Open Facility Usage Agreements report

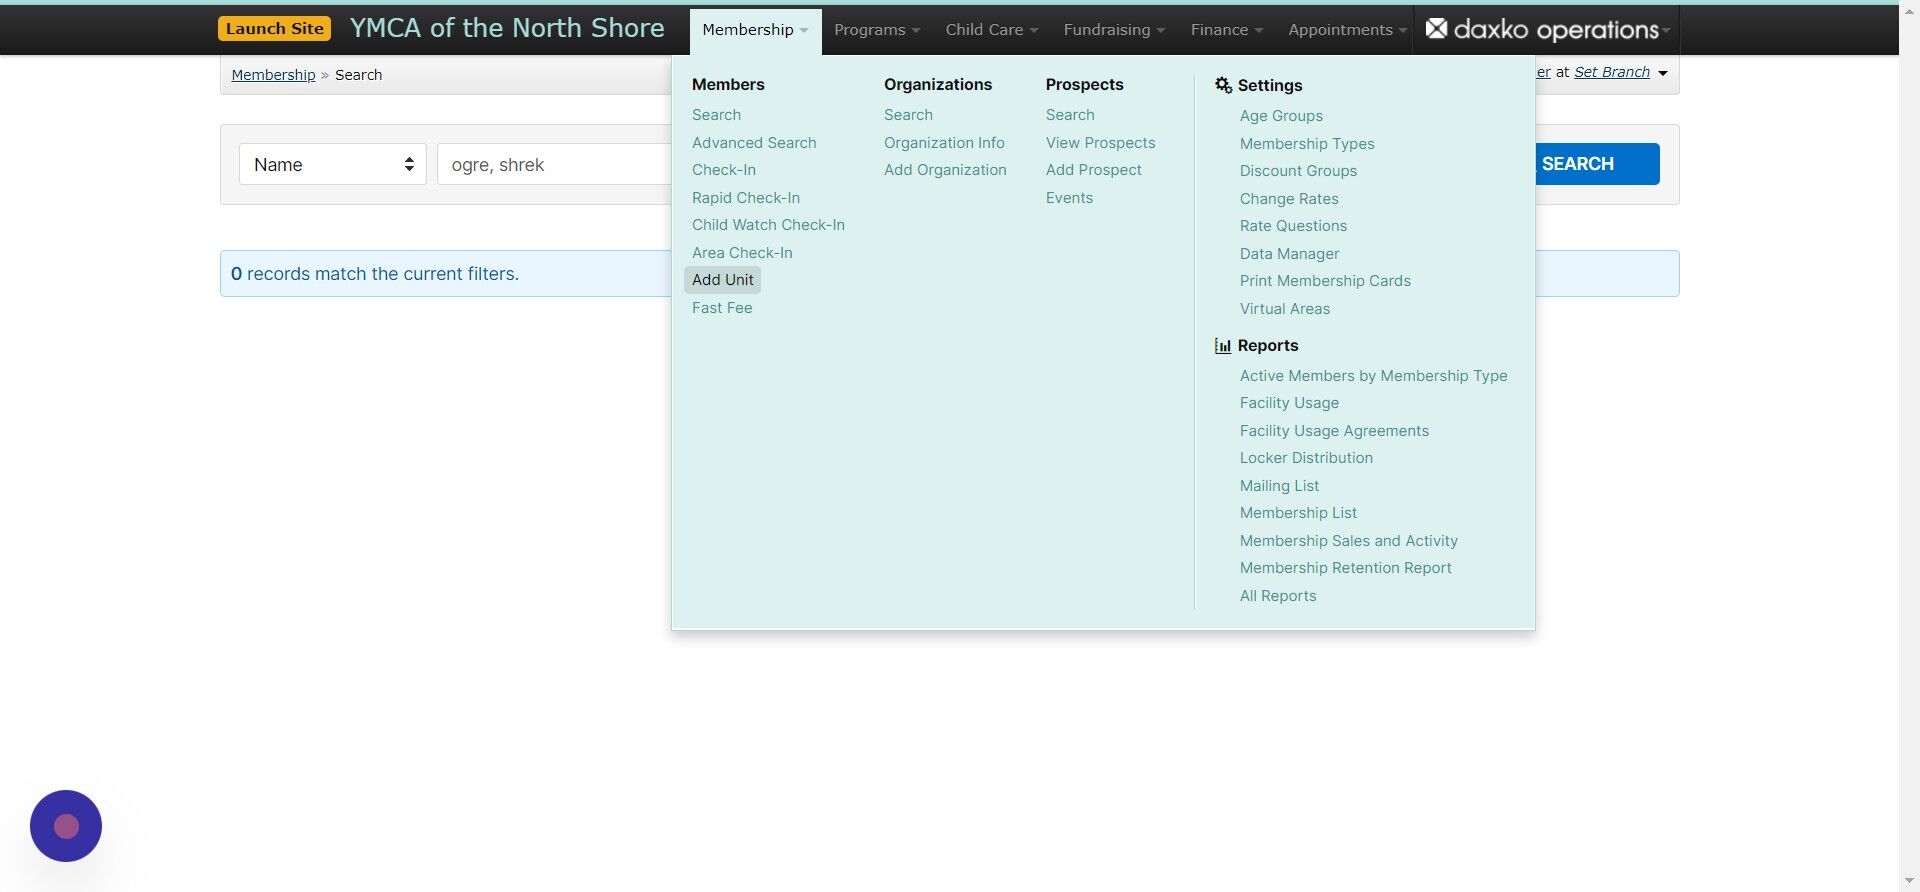coord(1334,431)
